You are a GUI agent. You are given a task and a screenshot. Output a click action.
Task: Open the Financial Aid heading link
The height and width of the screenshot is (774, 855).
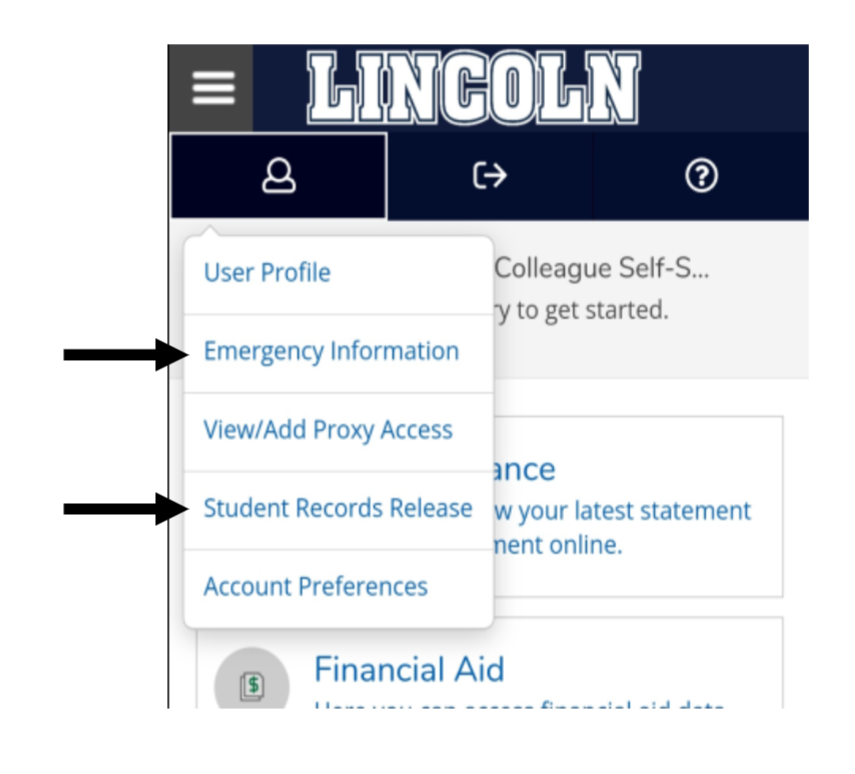pos(409,669)
